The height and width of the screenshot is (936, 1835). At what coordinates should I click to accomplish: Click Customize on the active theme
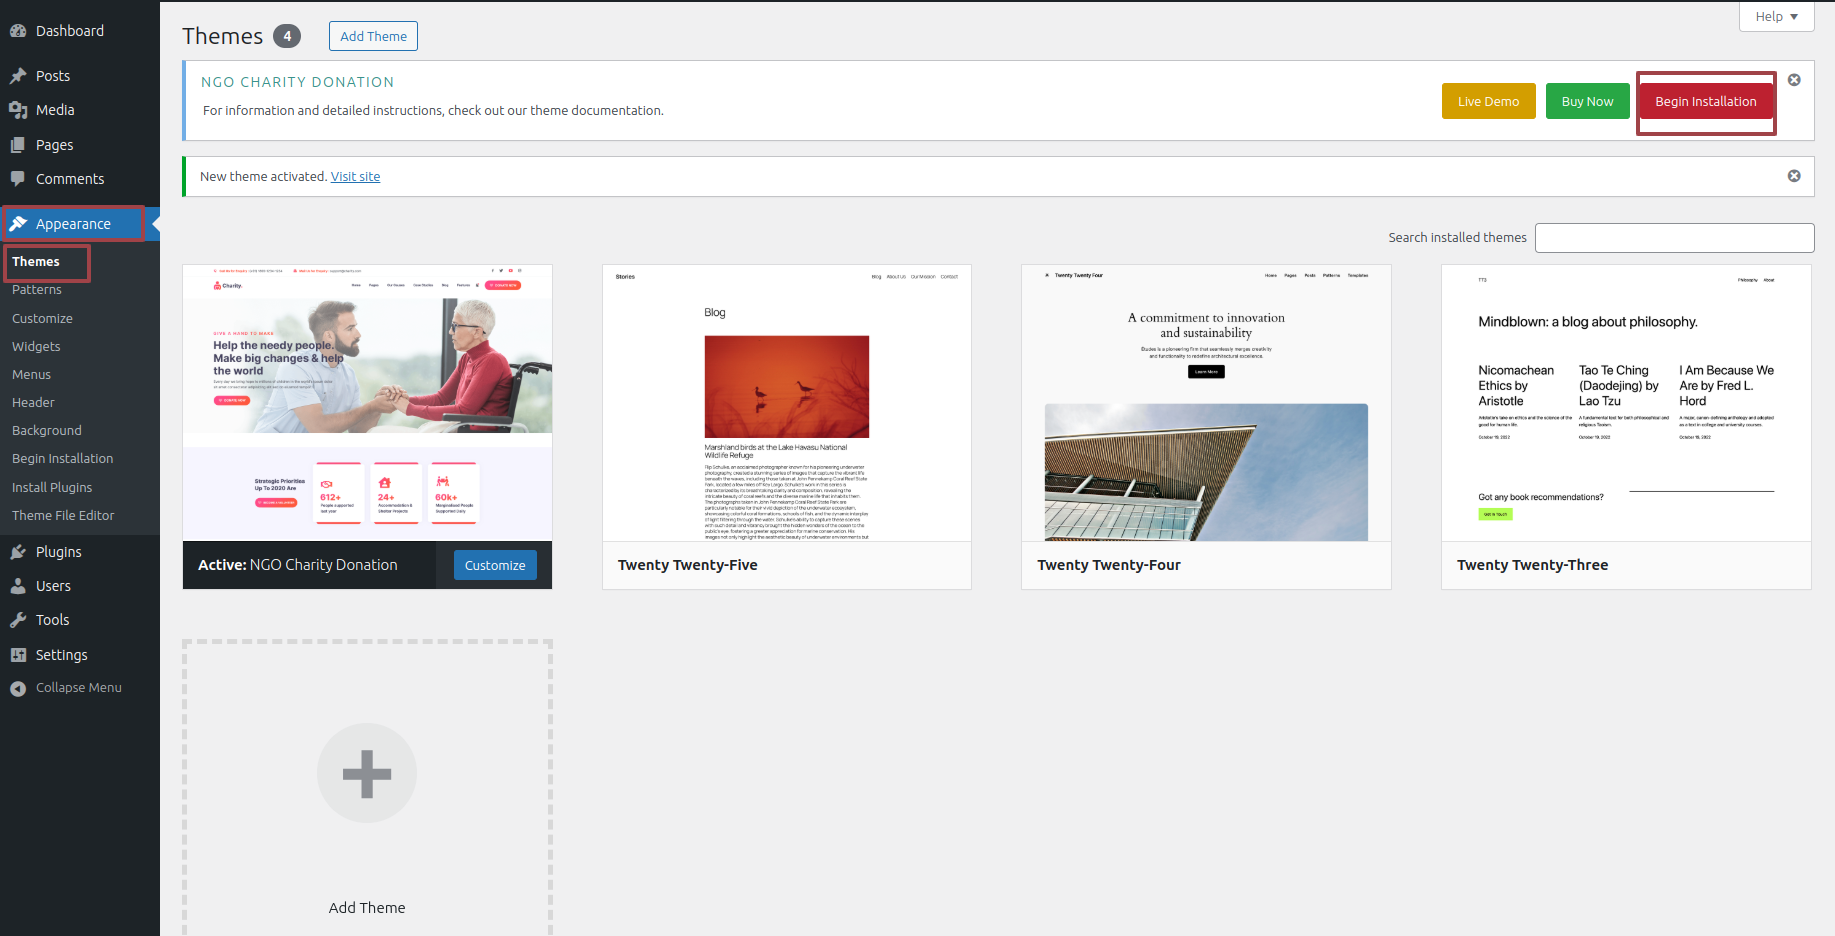[495, 565]
